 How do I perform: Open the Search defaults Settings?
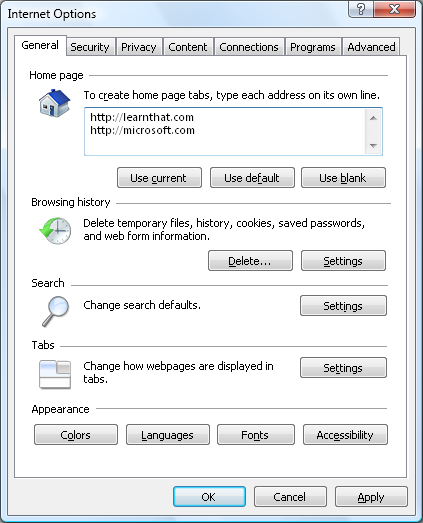[x=343, y=306]
